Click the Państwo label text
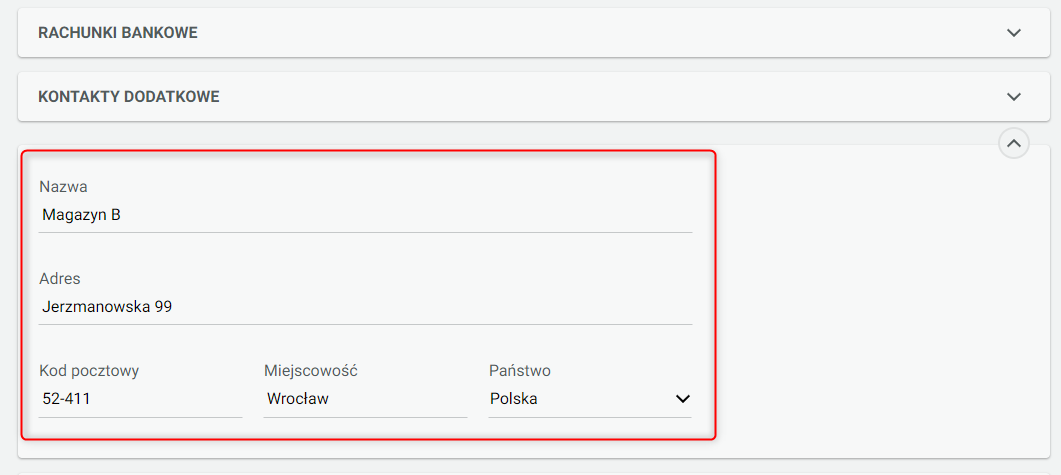Screen dimensions: 1061x475 click(520, 371)
